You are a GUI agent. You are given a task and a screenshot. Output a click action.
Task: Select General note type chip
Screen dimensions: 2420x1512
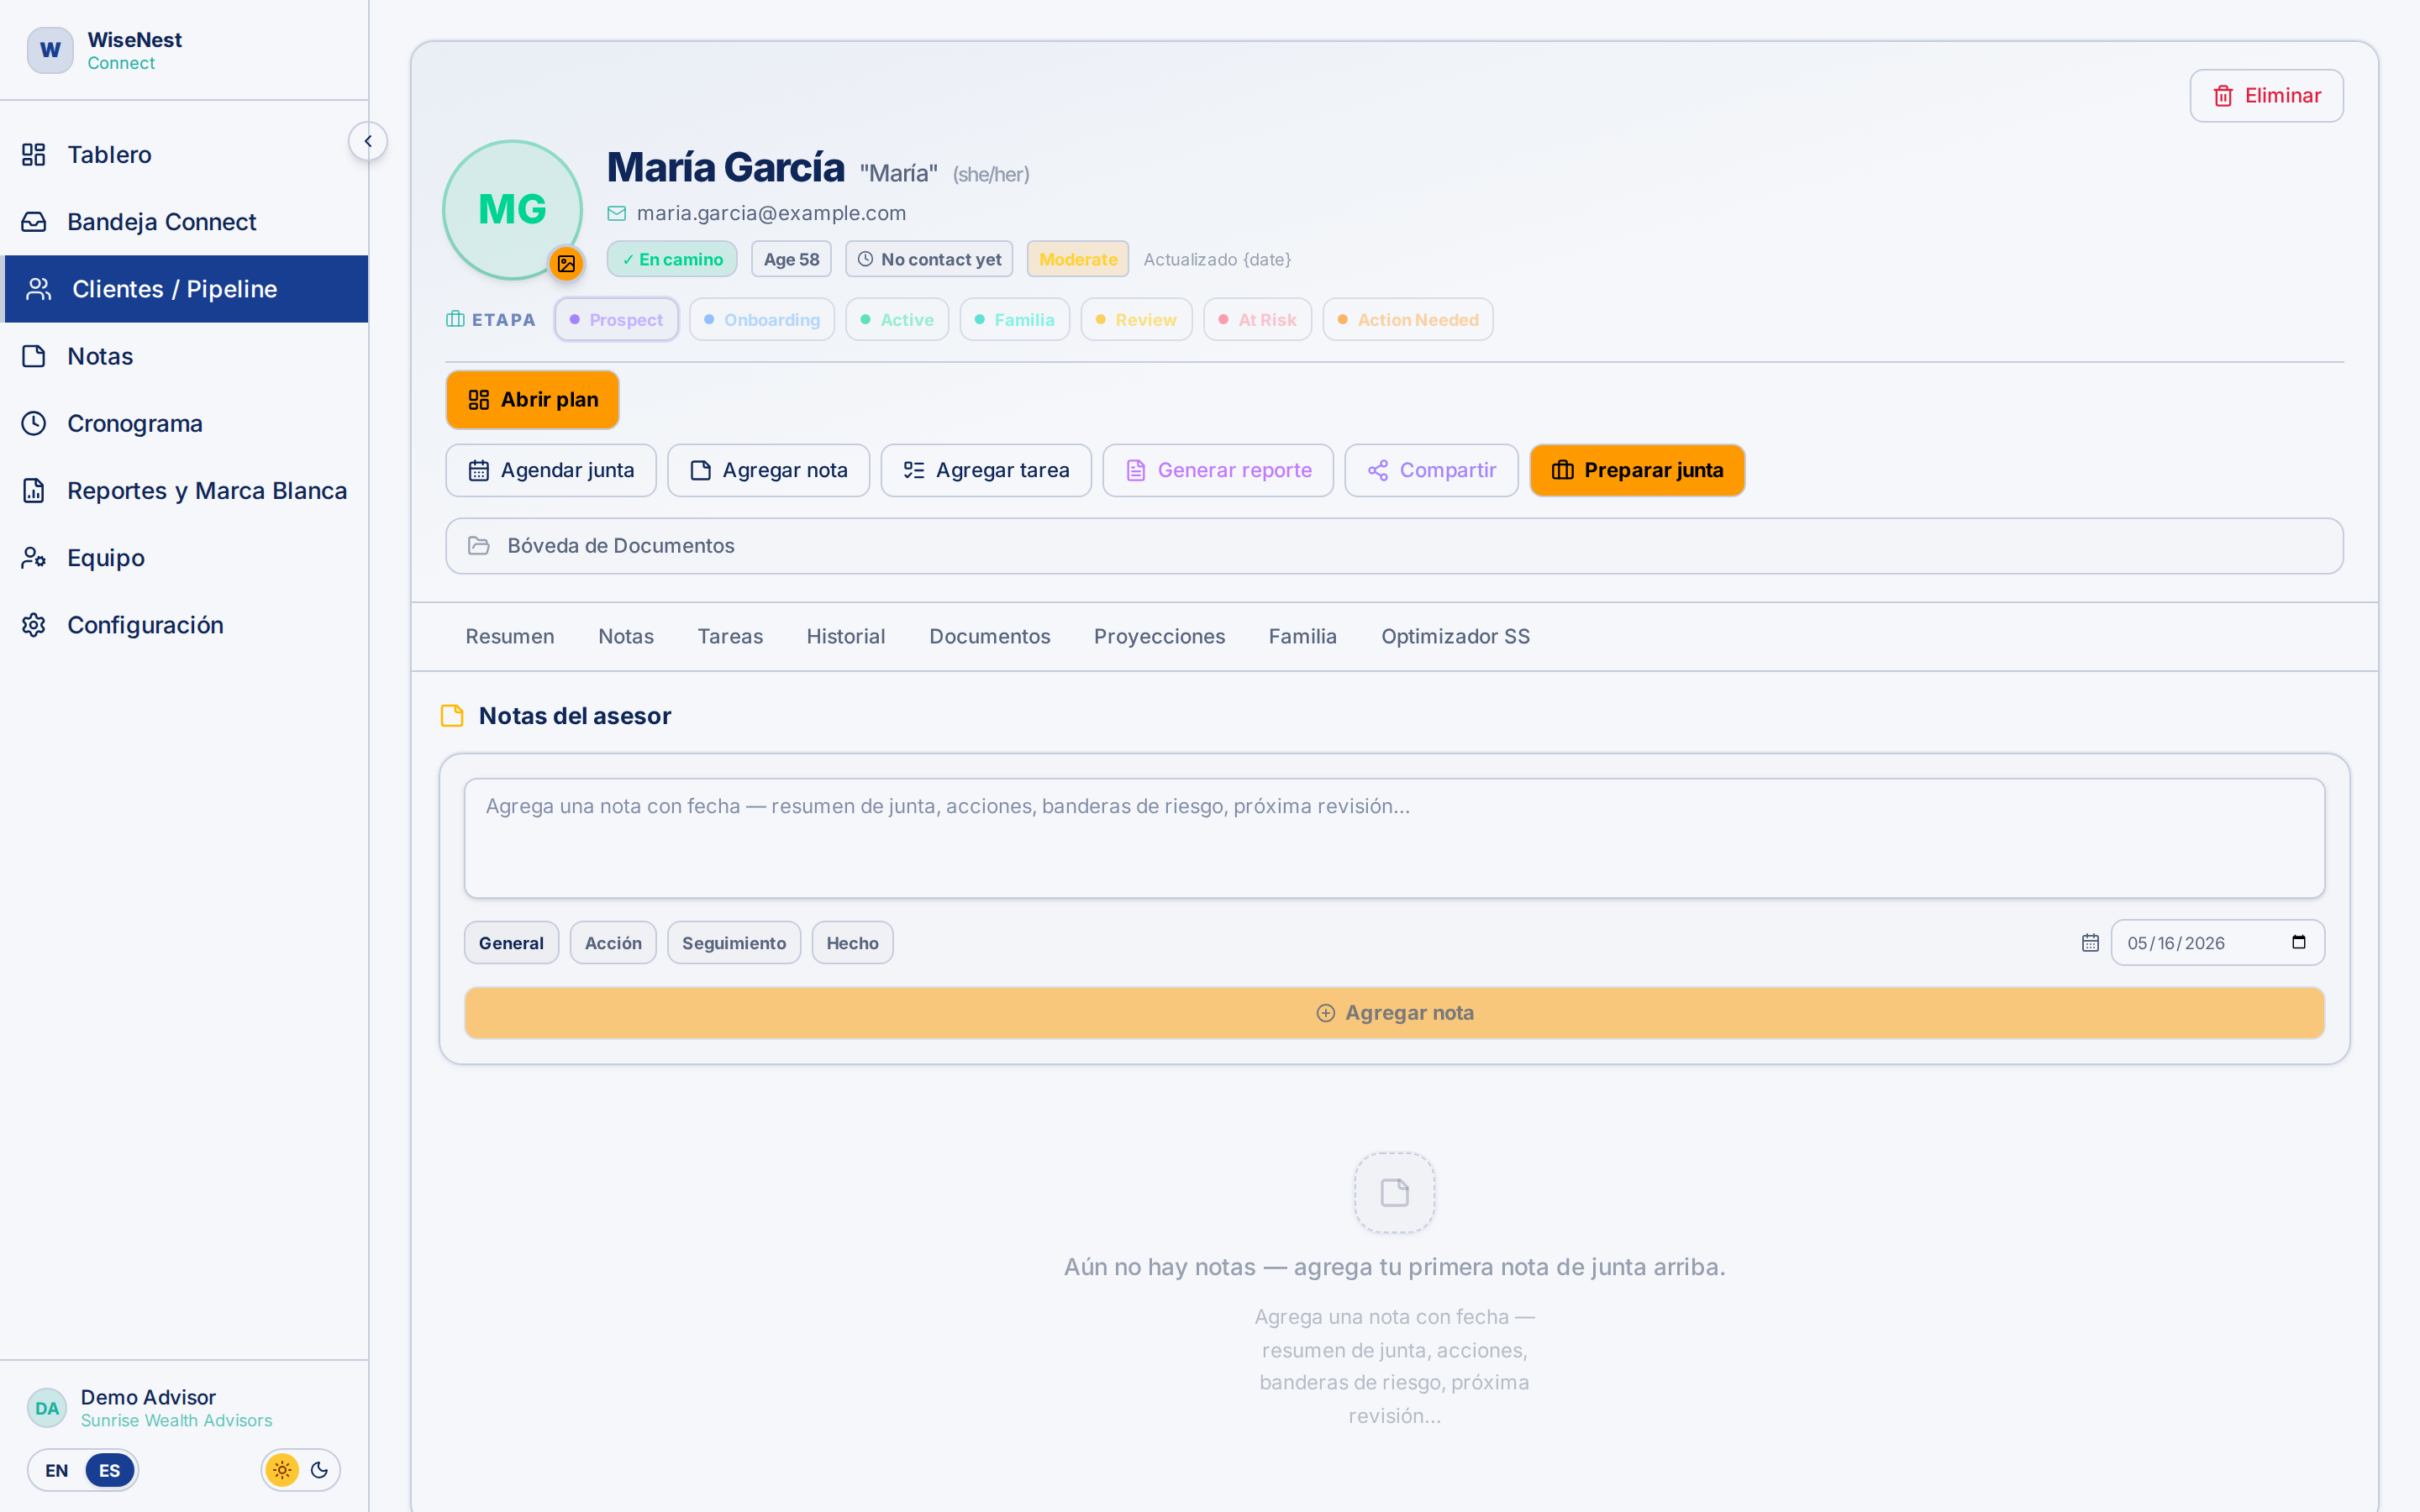[x=511, y=943]
